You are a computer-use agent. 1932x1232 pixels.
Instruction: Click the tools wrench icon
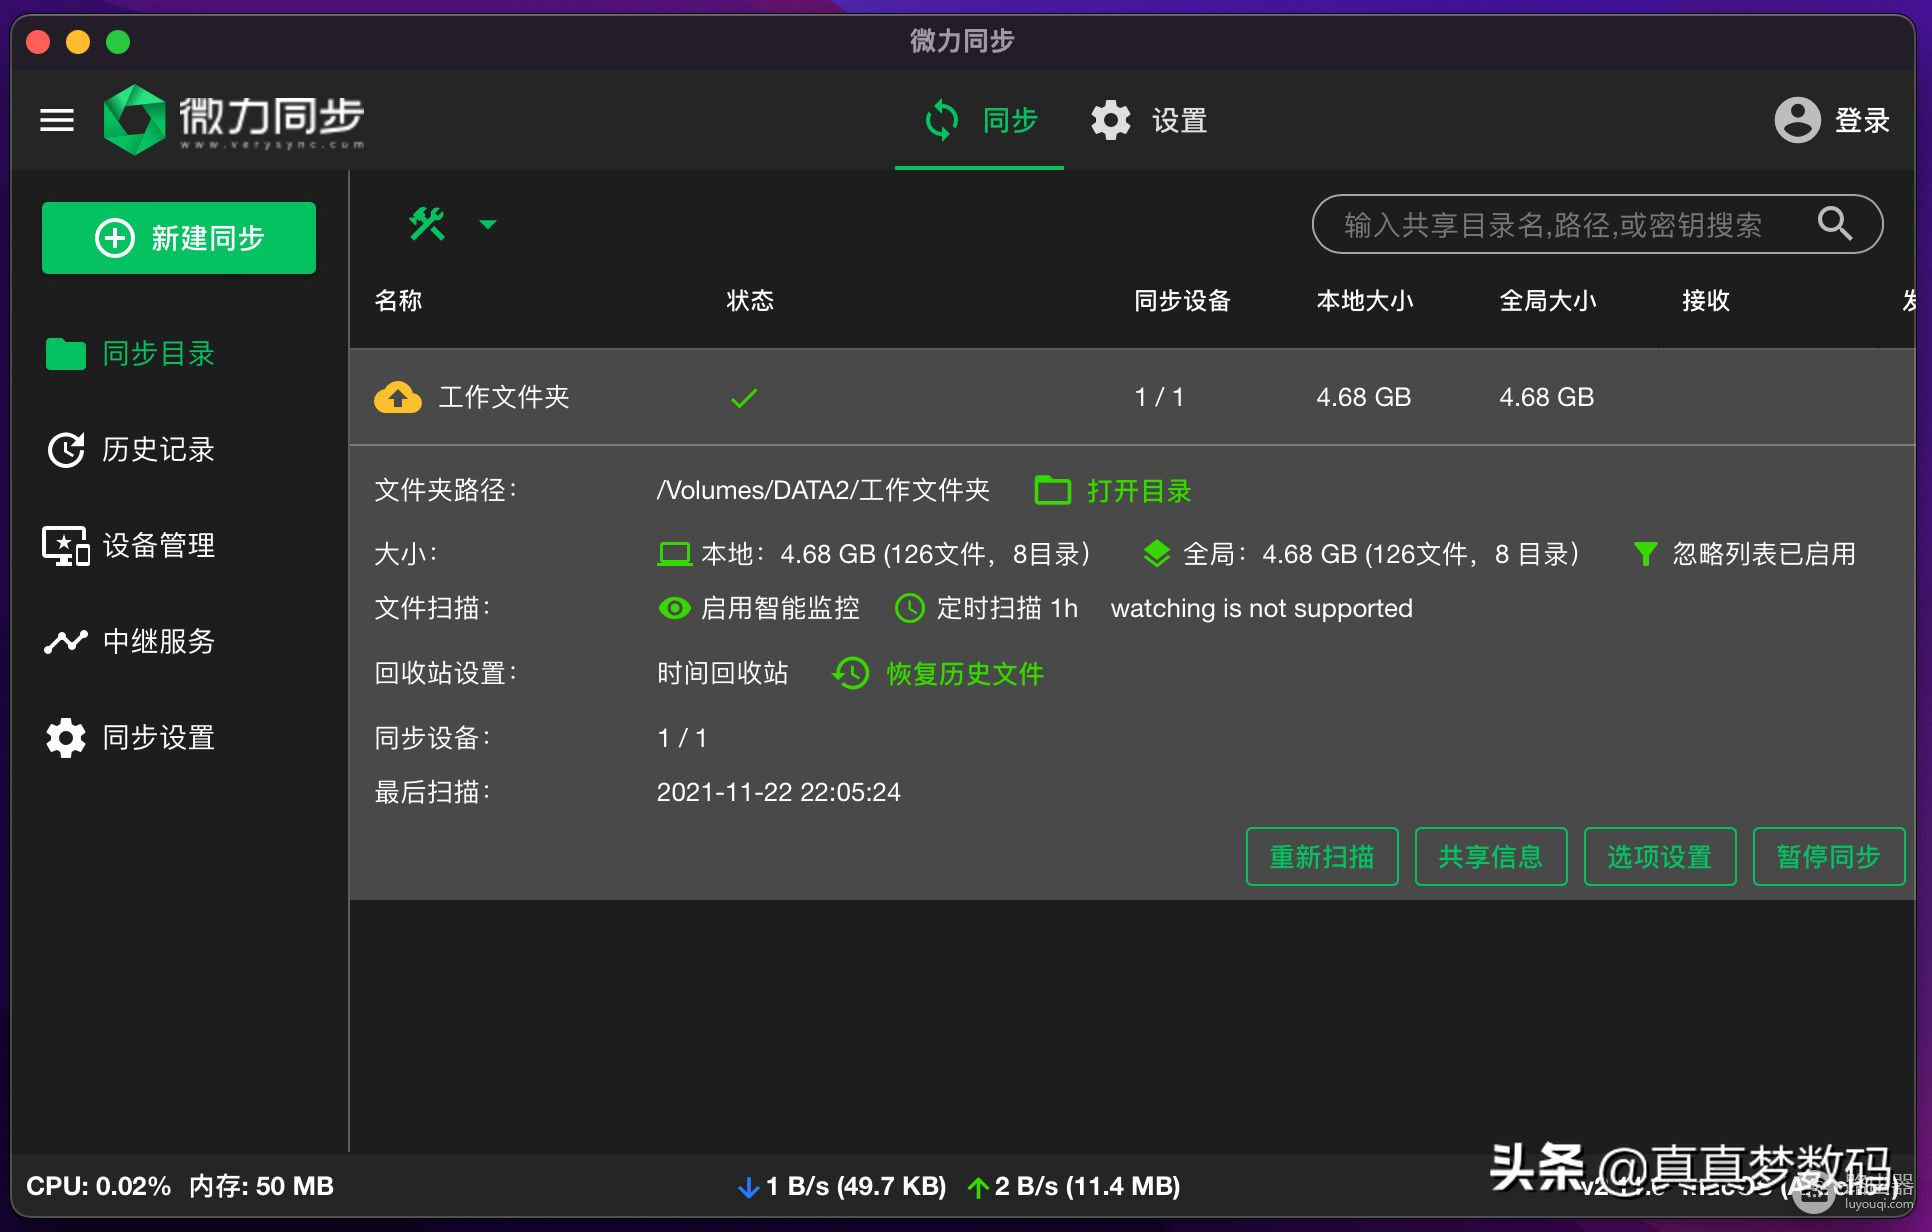pyautogui.click(x=427, y=224)
